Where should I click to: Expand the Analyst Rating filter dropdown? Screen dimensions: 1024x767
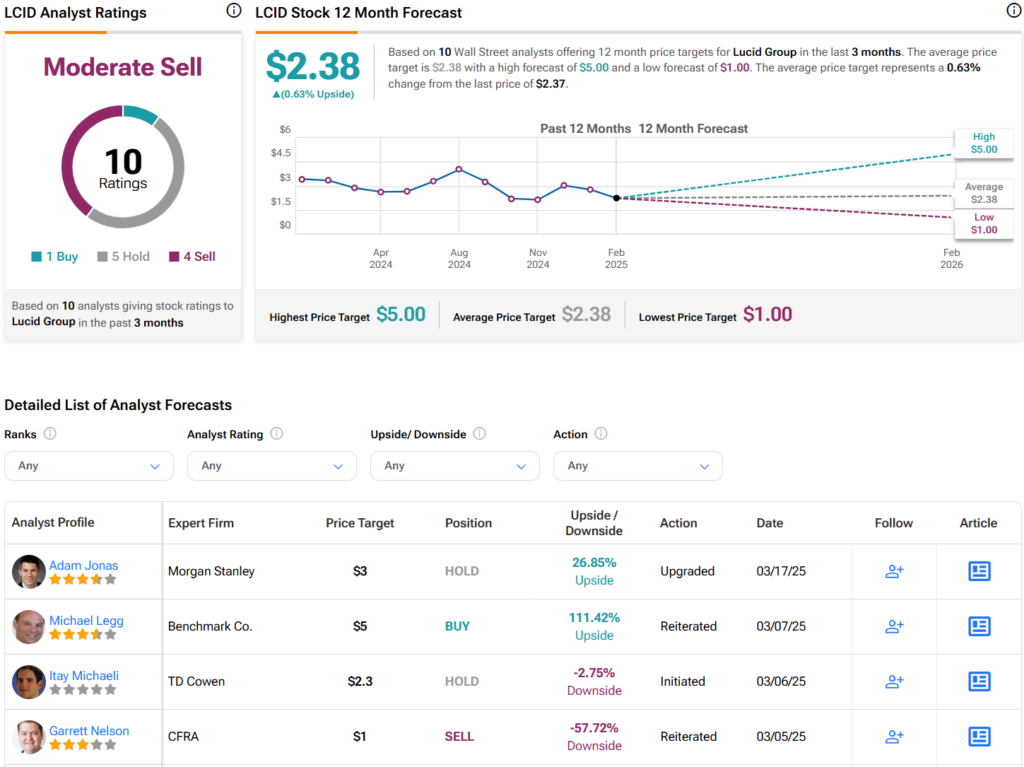coord(272,466)
